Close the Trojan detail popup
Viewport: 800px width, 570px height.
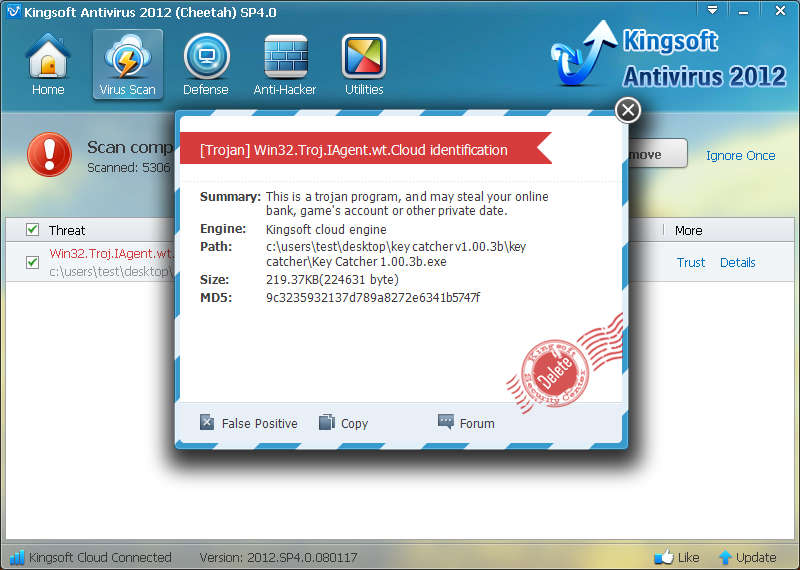[628, 110]
